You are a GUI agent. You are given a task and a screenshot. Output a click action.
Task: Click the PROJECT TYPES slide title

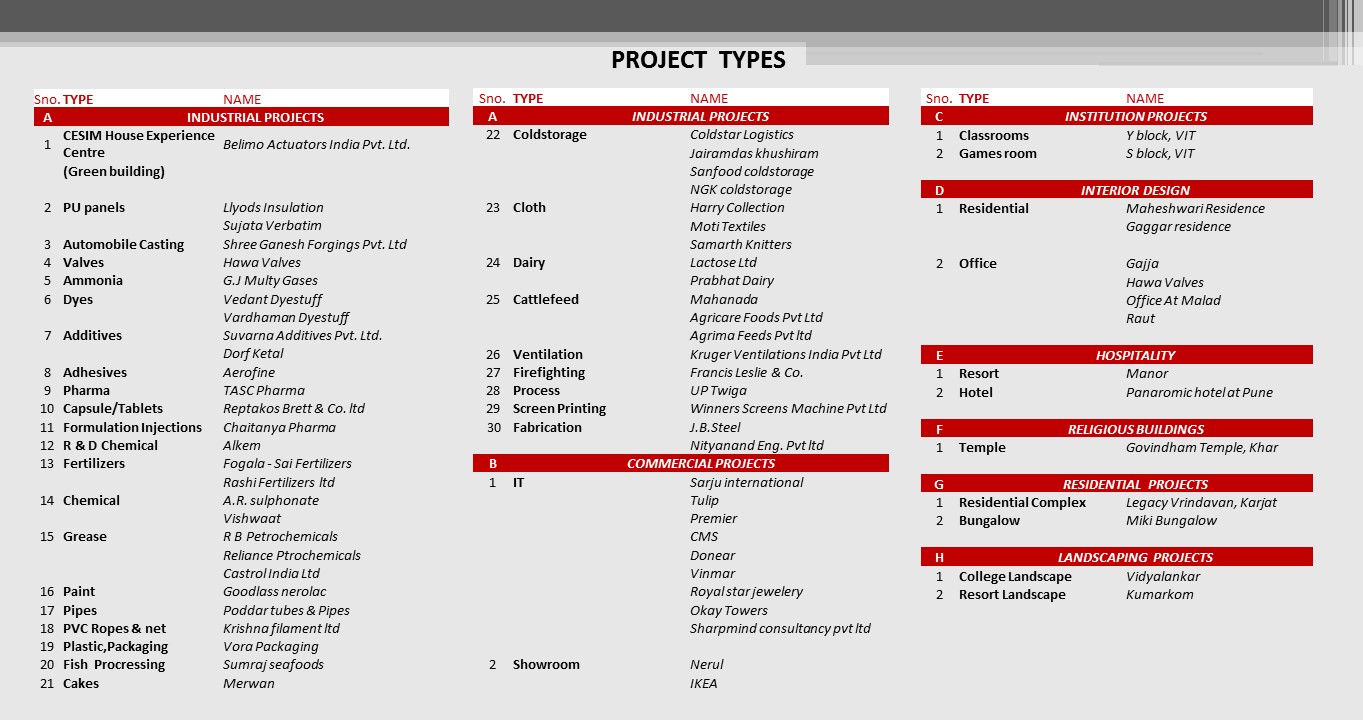coord(698,60)
